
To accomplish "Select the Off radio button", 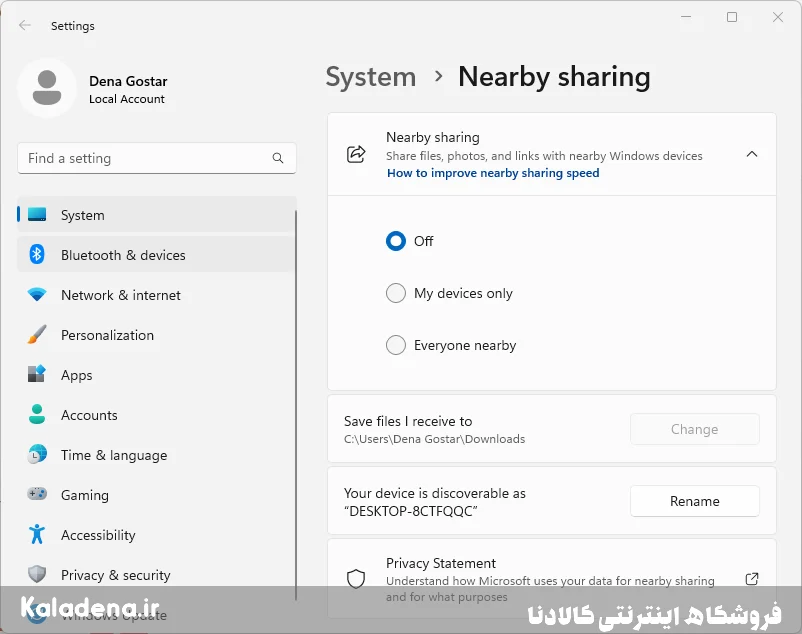I will 396,241.
